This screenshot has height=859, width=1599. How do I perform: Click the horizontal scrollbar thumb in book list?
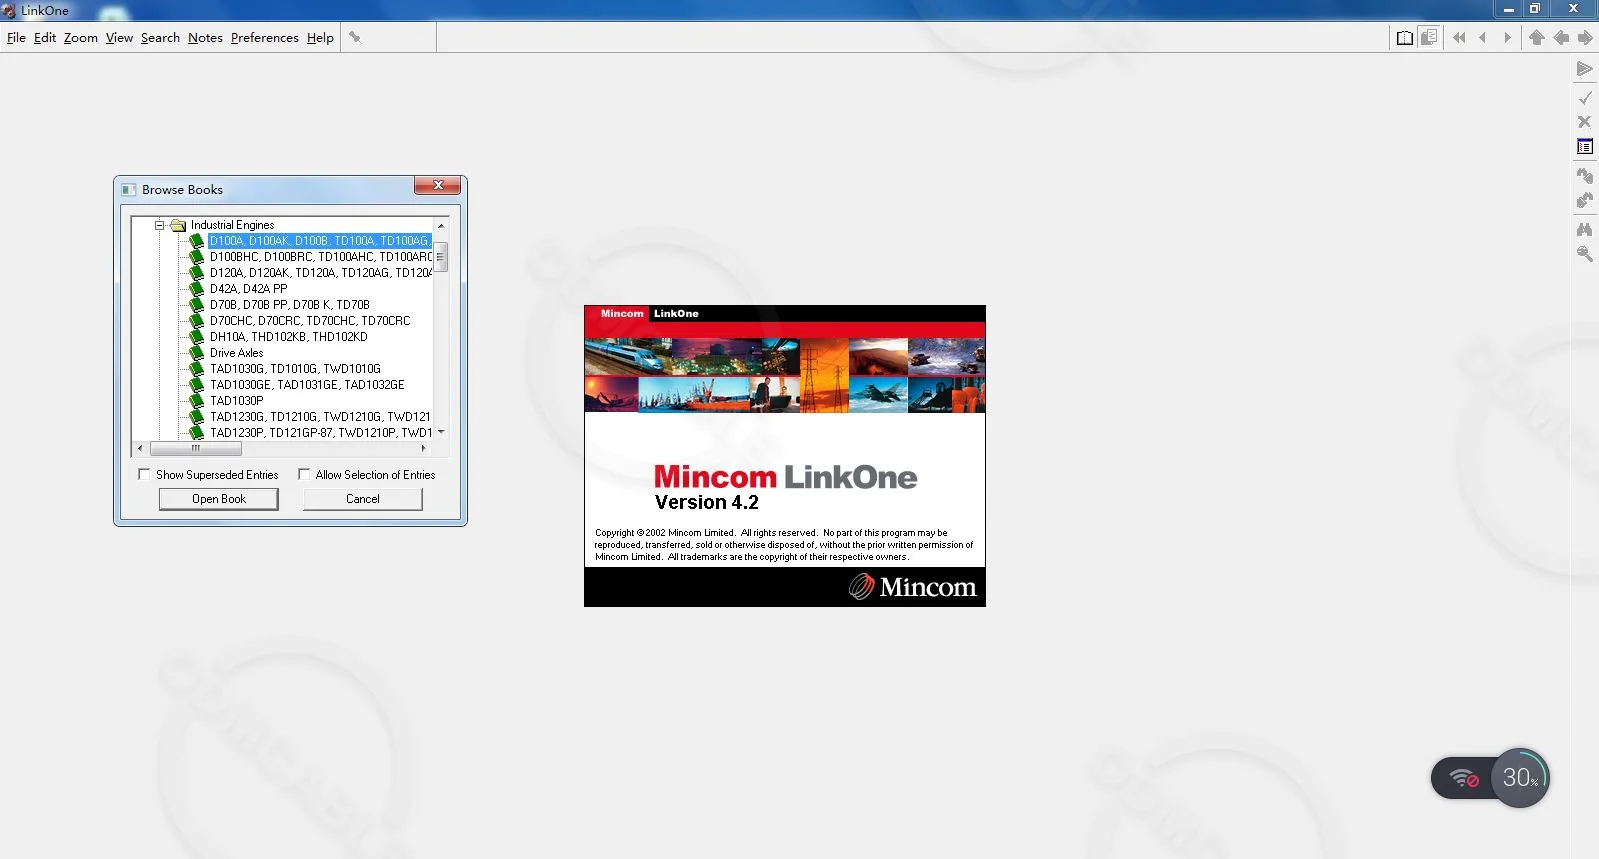195,448
